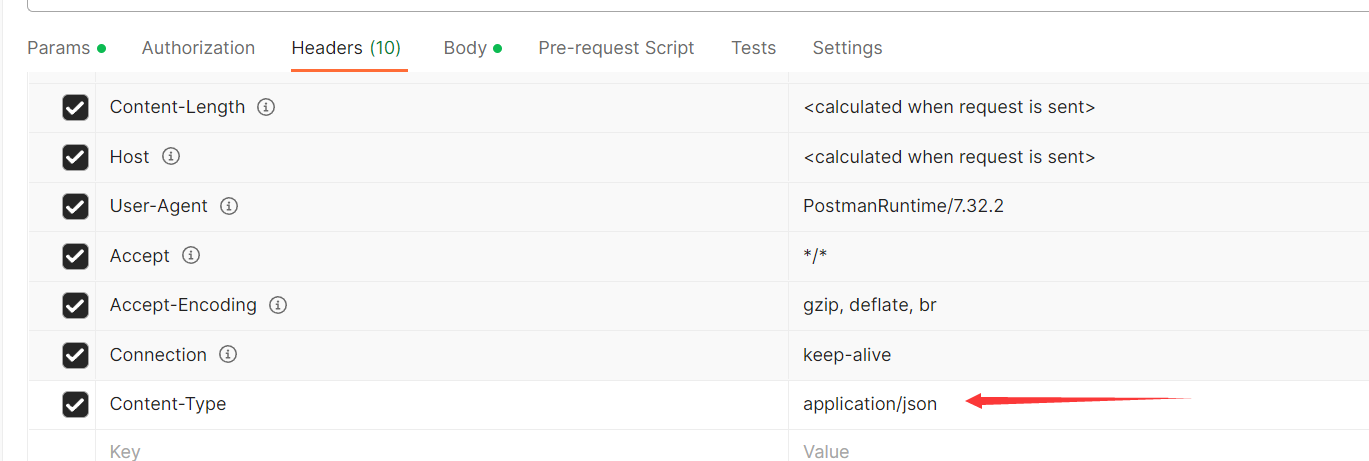Switch to the Settings tab
This screenshot has height=461, width=1369.
847,48
